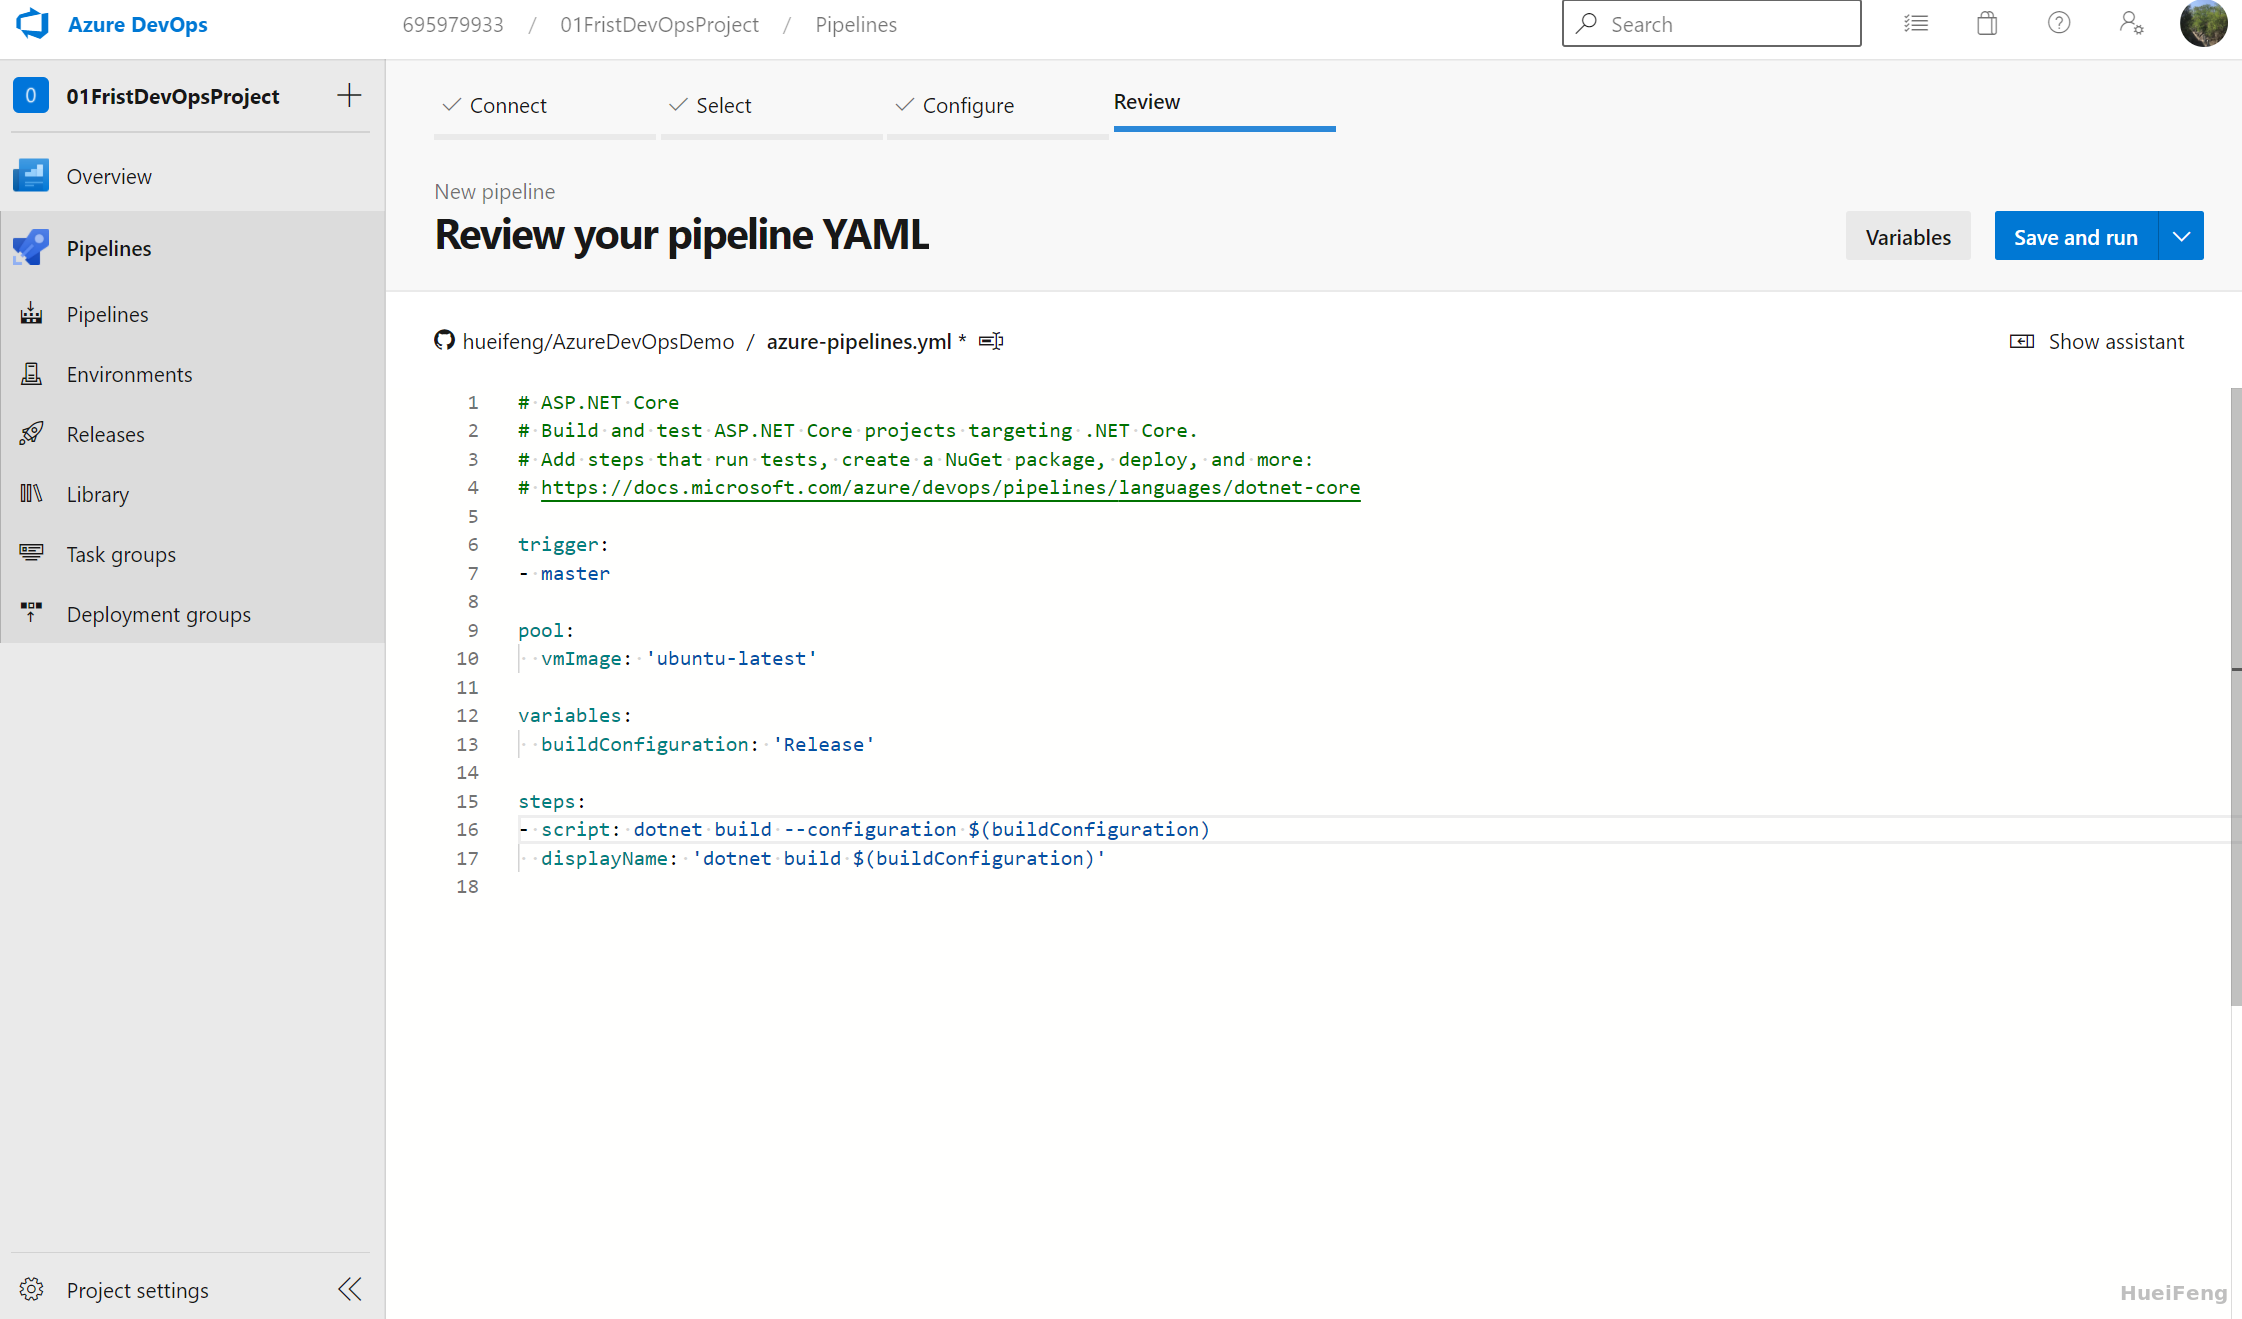Click the azure-pipelines.yml file name
The width and height of the screenshot is (2242, 1319).
[859, 341]
